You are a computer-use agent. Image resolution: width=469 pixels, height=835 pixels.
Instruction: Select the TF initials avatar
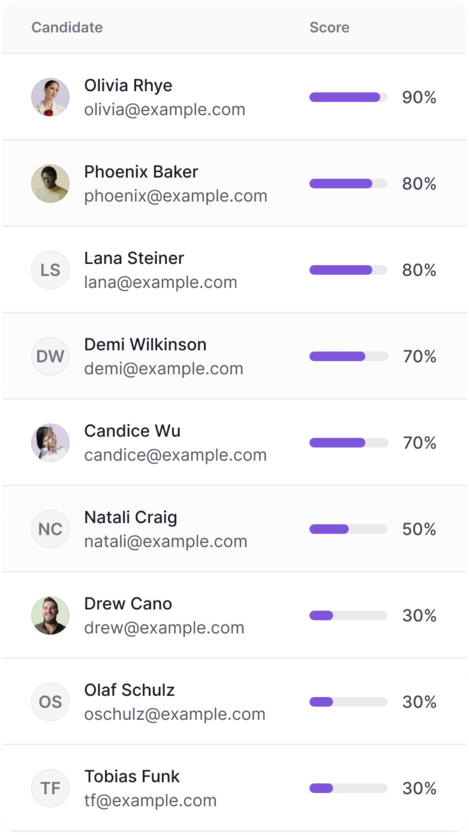[50, 788]
